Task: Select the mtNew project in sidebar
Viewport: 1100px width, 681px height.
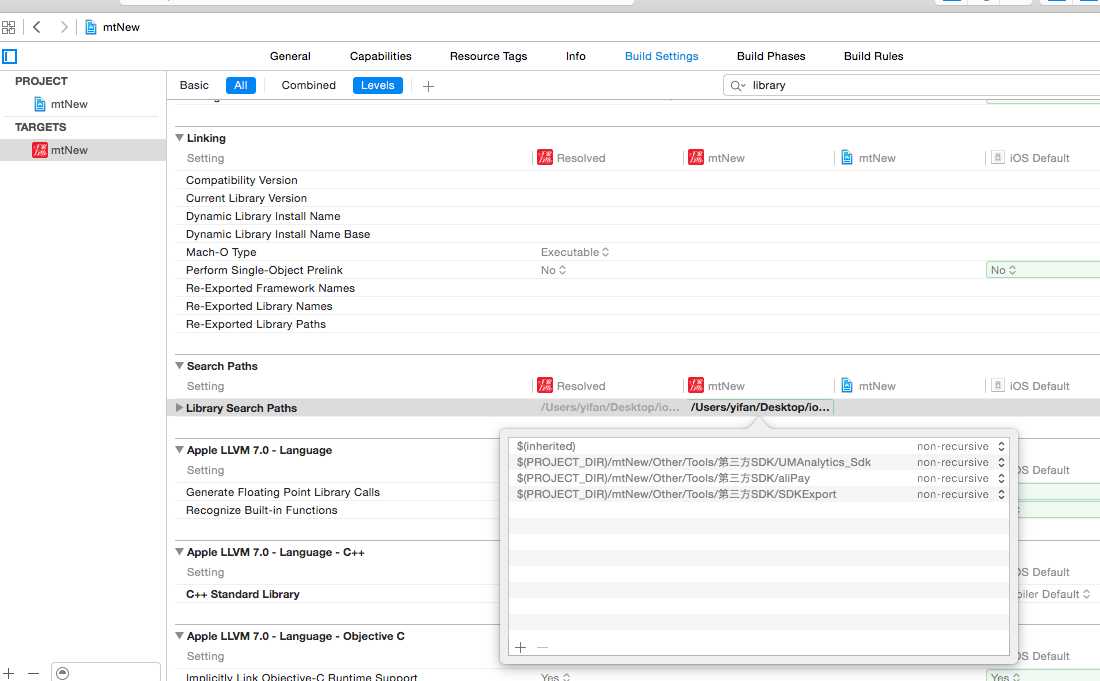Action: coord(62,104)
